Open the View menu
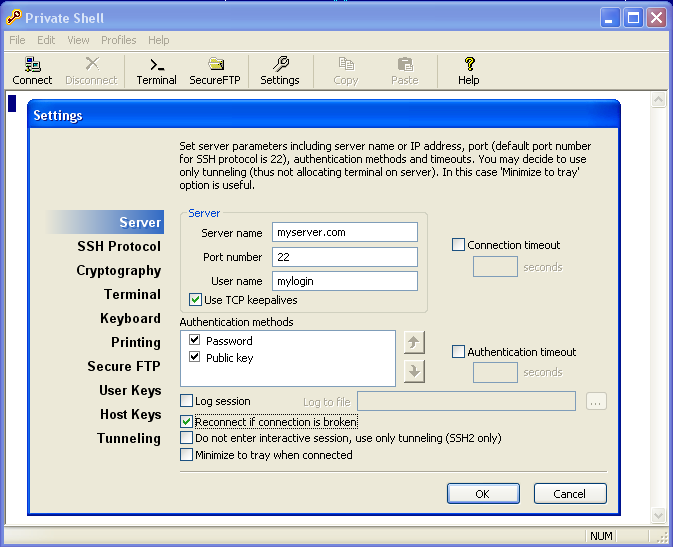 click(78, 40)
